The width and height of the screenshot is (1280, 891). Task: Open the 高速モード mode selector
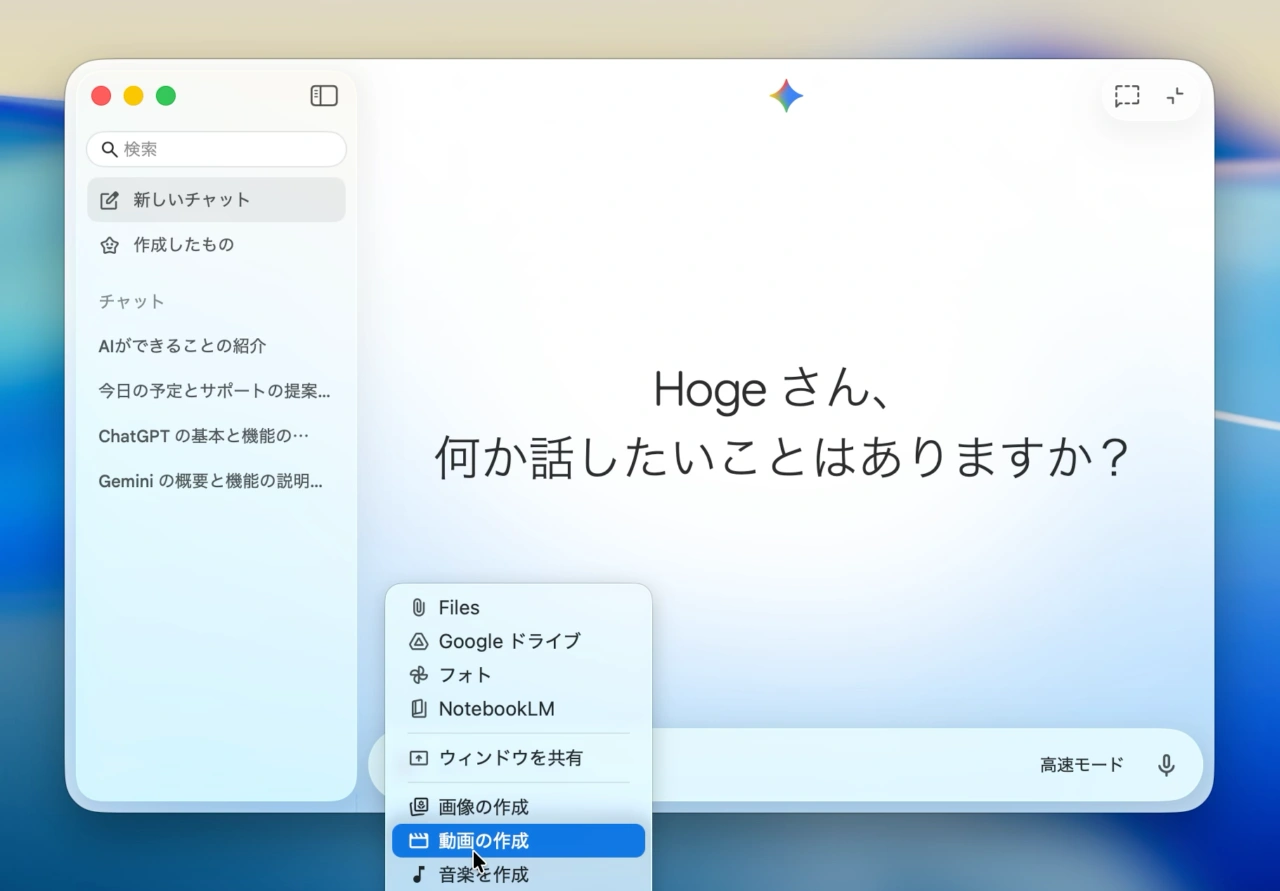click(1081, 764)
